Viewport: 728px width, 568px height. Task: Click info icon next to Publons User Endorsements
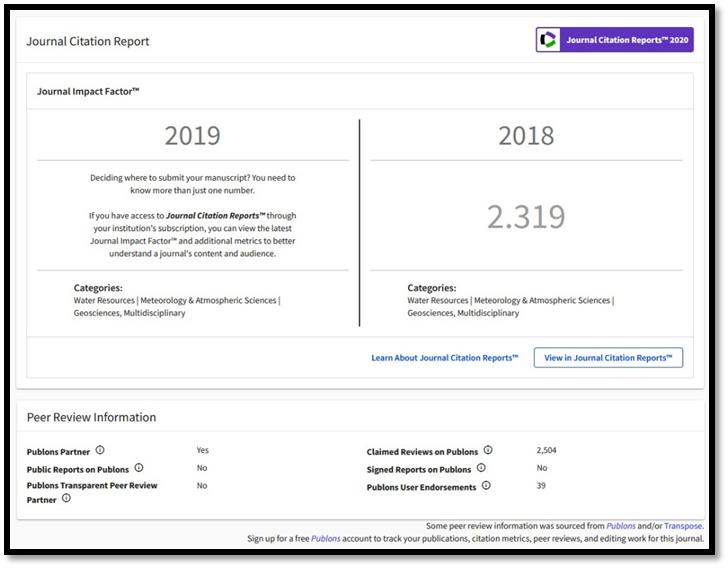[486, 485]
